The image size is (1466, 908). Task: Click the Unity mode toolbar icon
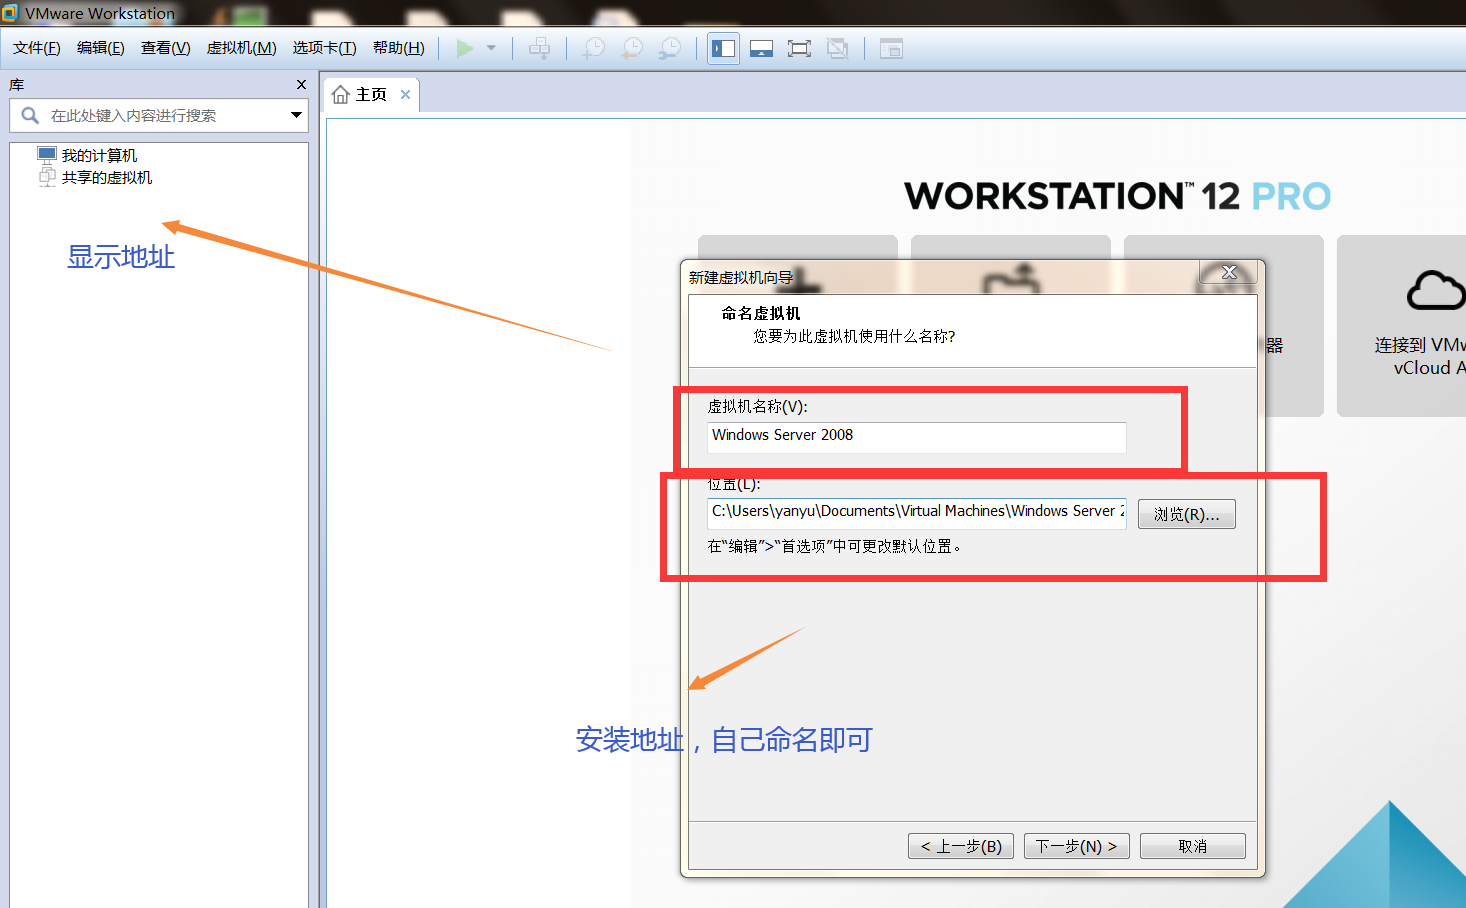[x=837, y=48]
